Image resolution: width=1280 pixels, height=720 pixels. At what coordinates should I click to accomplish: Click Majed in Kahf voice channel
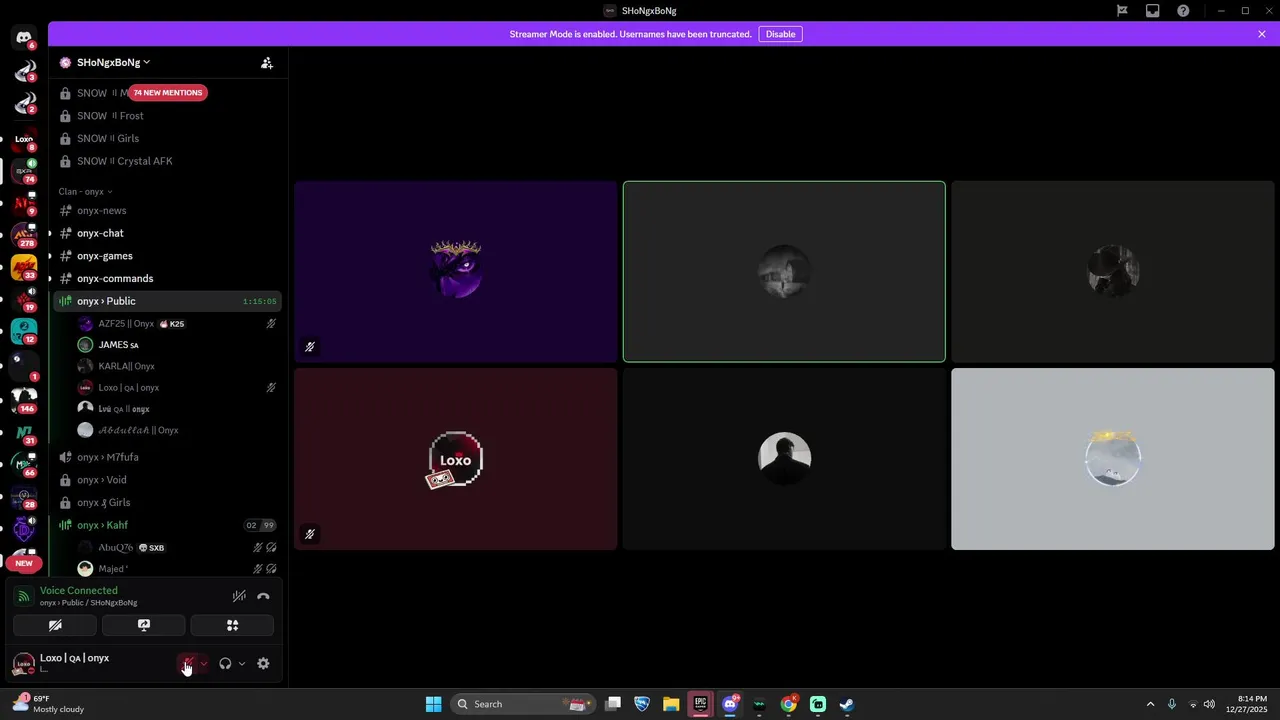click(x=177, y=569)
